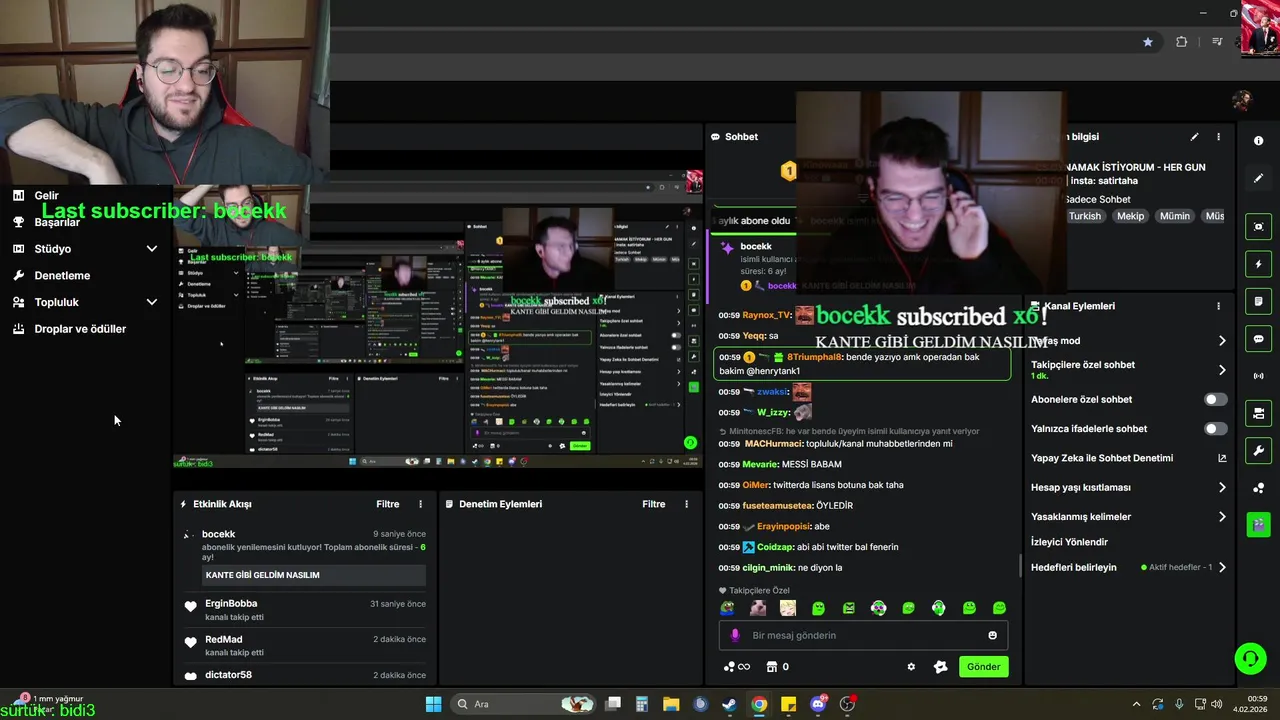
Task: Toggle the camera panel icon in right sidebar
Action: pyautogui.click(x=1258, y=413)
